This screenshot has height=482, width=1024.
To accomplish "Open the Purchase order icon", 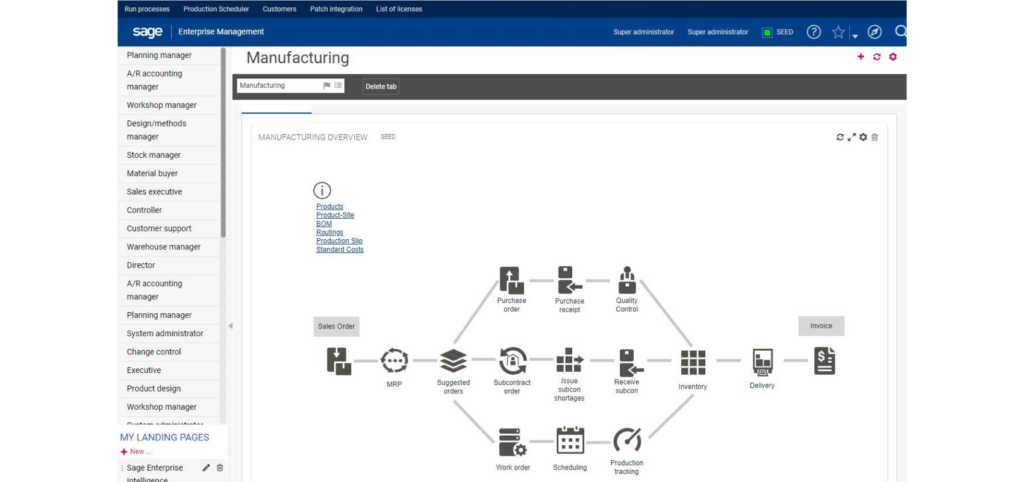I will pos(511,280).
